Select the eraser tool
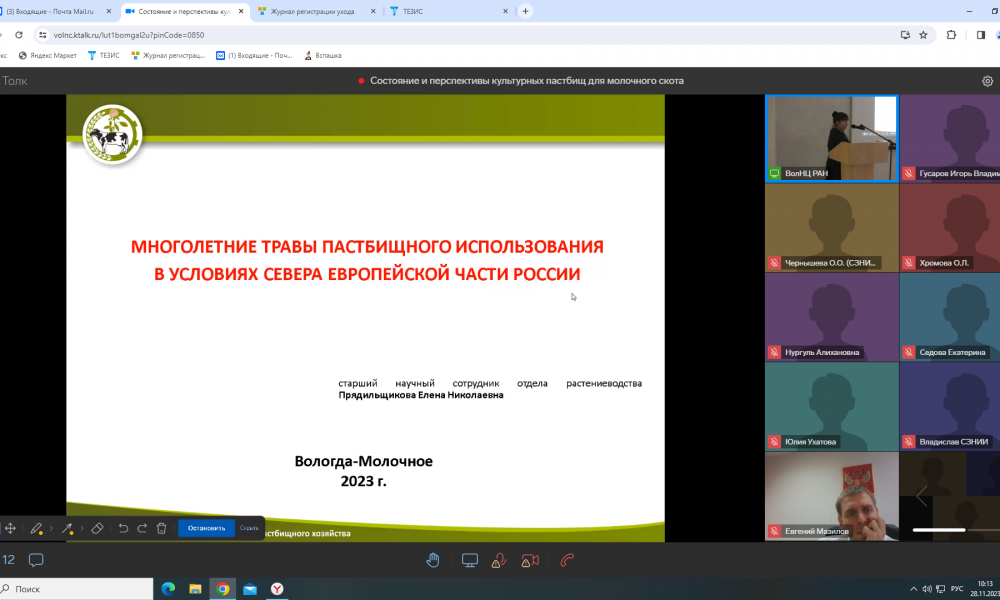This screenshot has height=600, width=1000. point(97,528)
